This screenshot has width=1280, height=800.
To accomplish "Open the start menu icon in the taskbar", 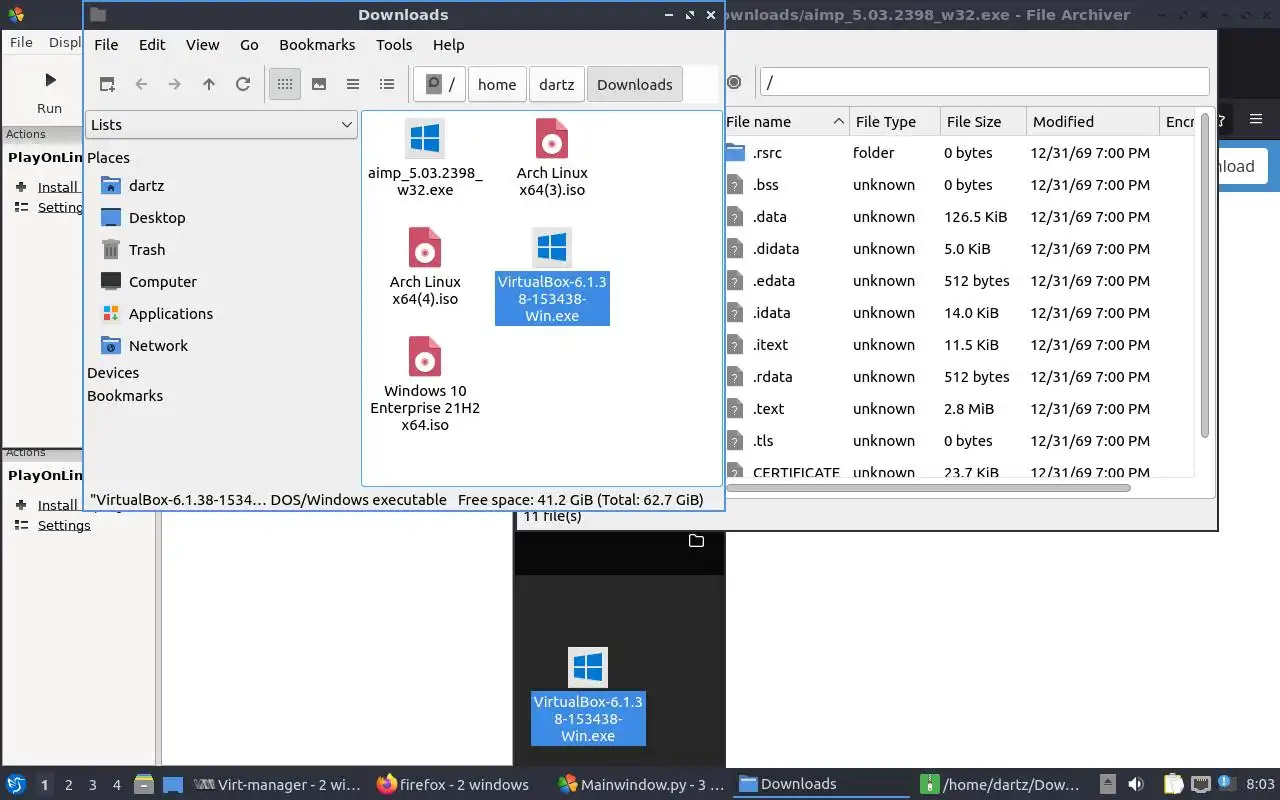I will (x=16, y=785).
